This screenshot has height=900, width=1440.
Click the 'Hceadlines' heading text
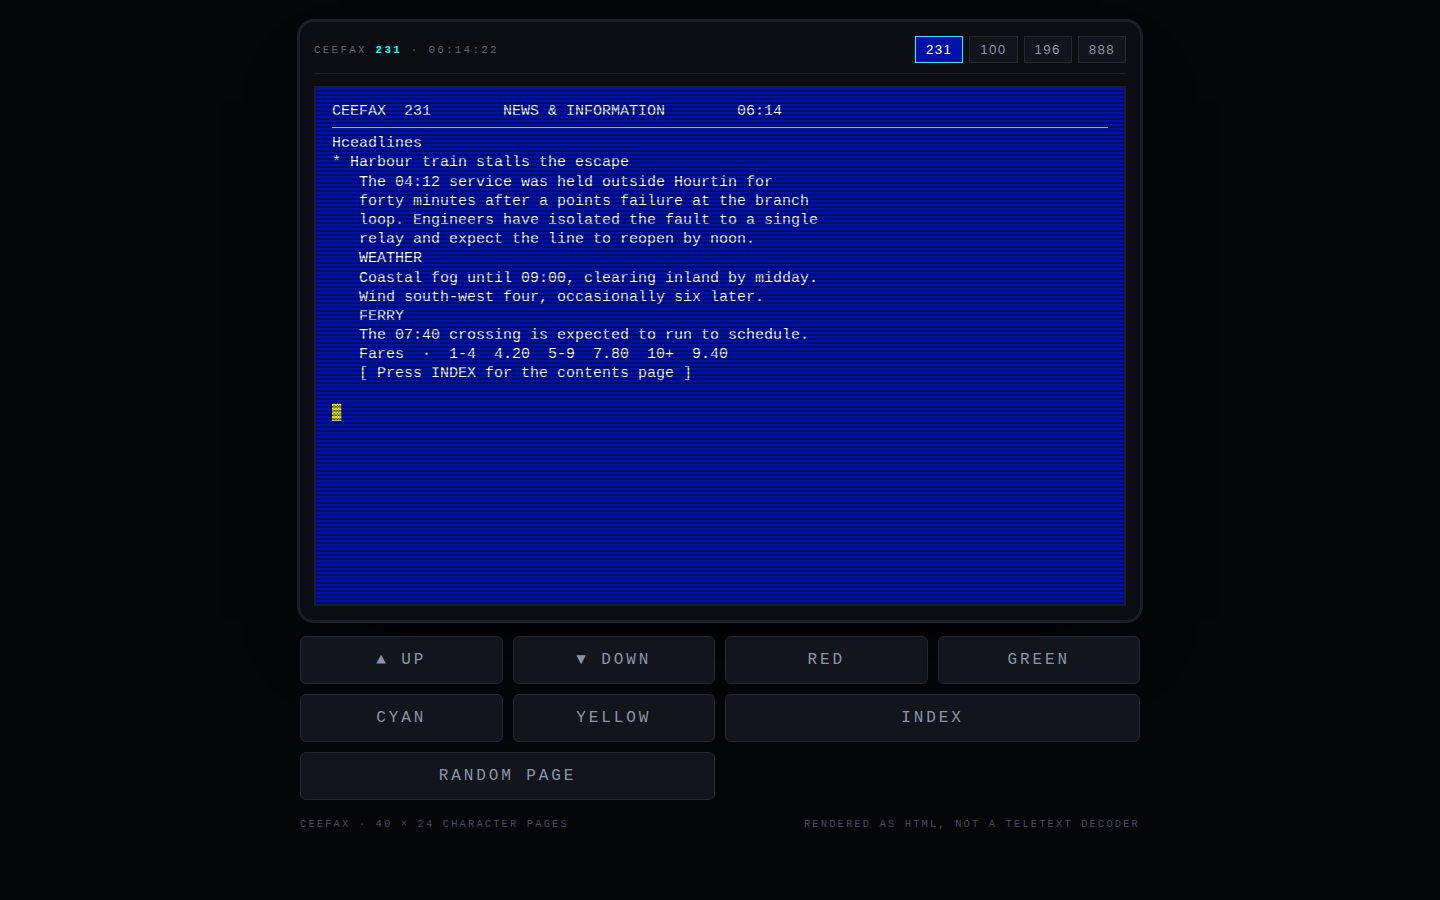[x=377, y=143]
